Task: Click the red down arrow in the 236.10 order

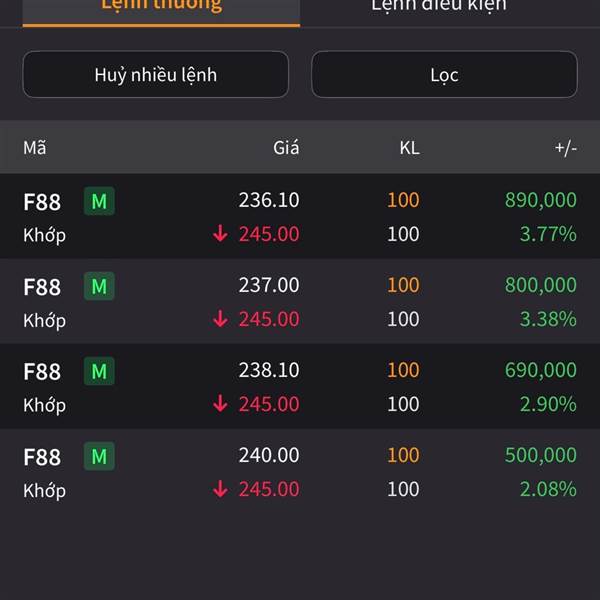Action: [220, 234]
